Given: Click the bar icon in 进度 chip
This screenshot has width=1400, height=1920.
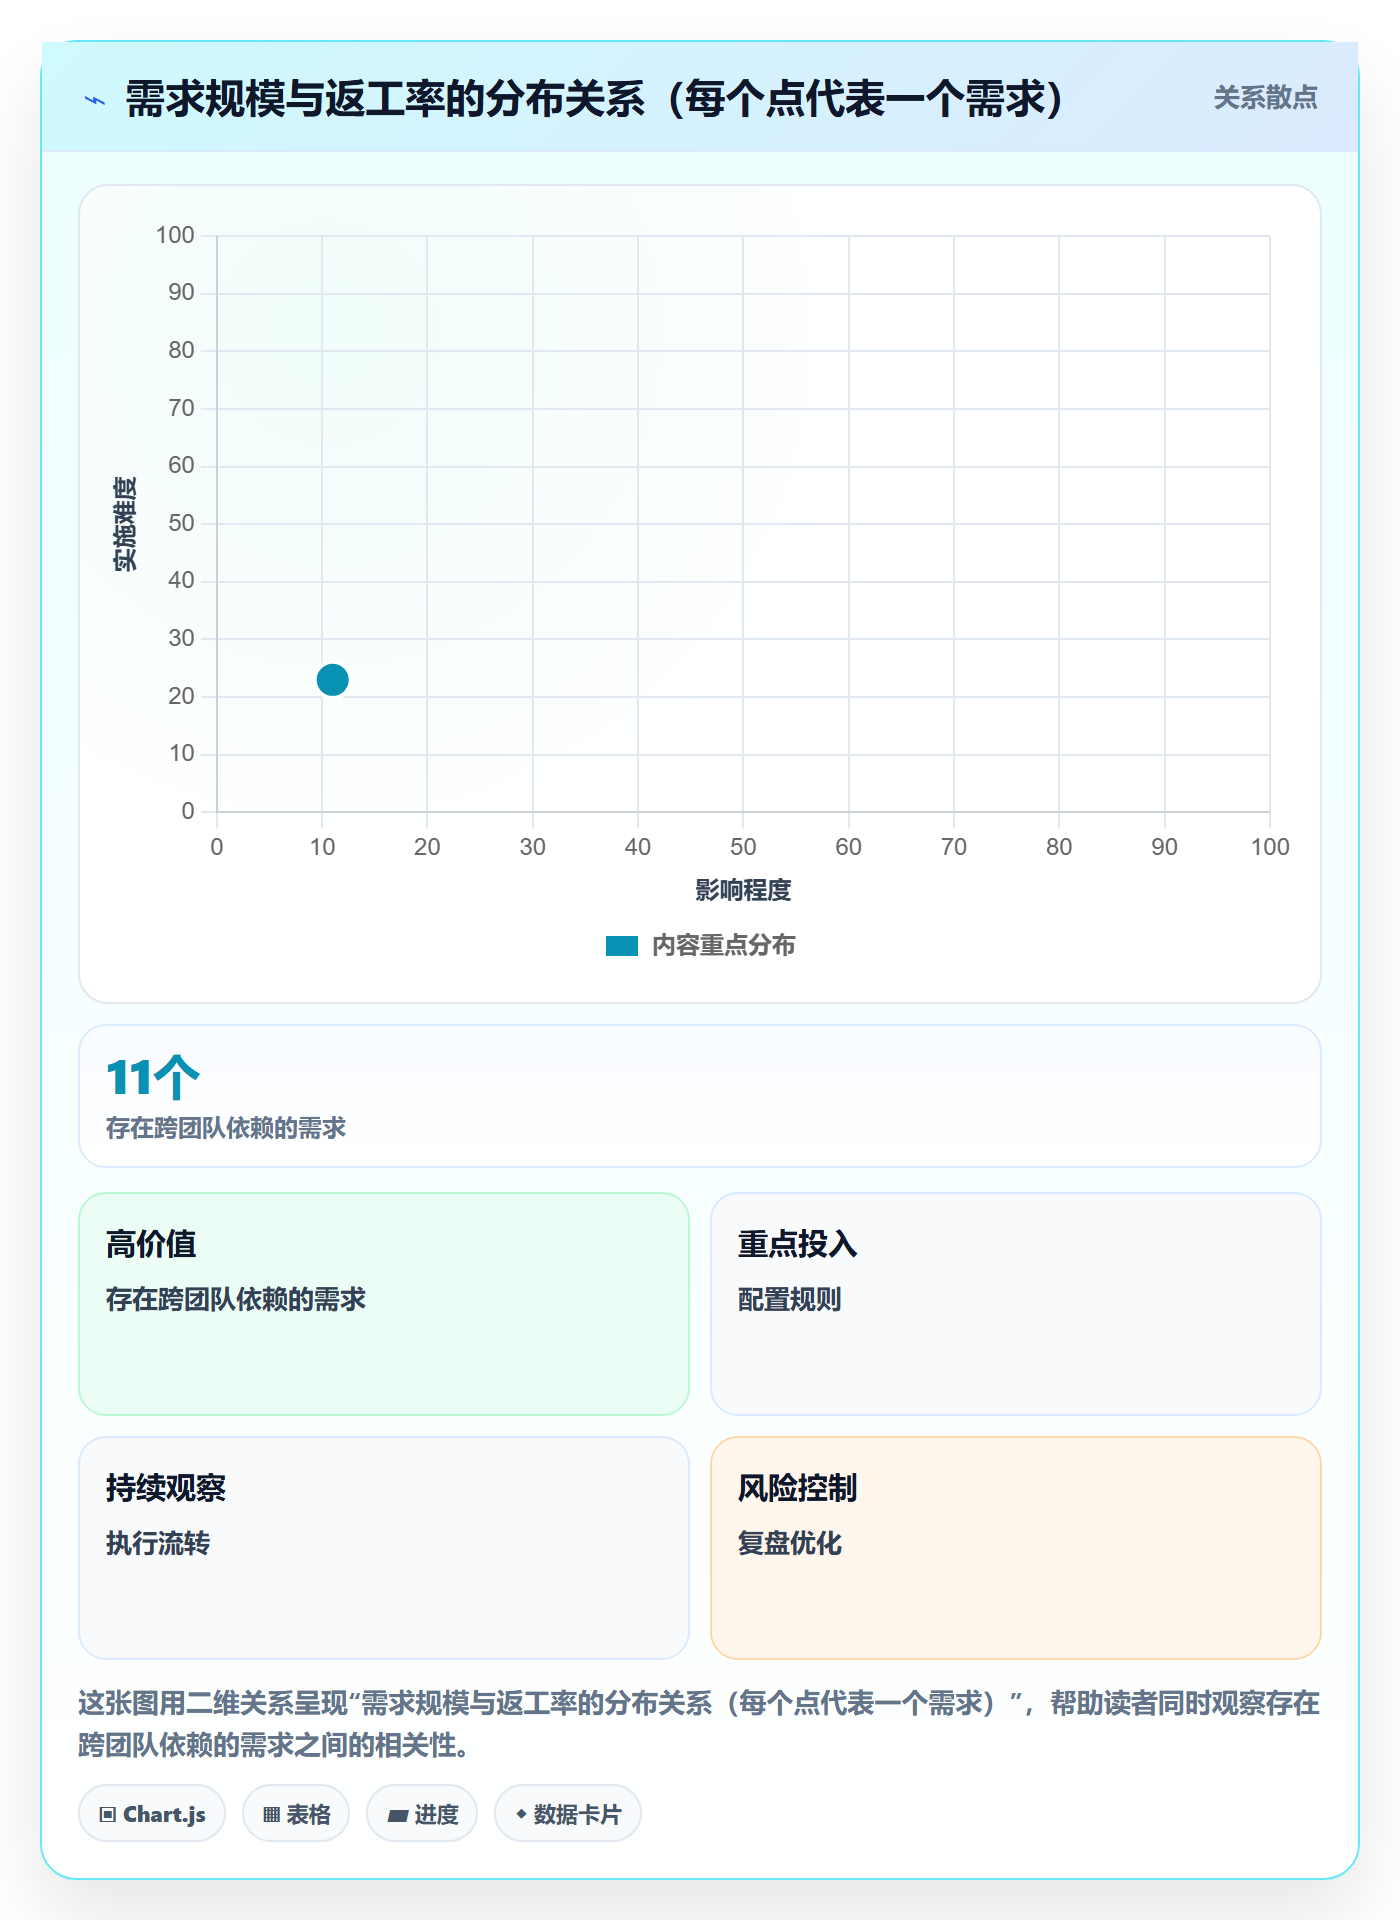Looking at the screenshot, I should click(x=398, y=1816).
